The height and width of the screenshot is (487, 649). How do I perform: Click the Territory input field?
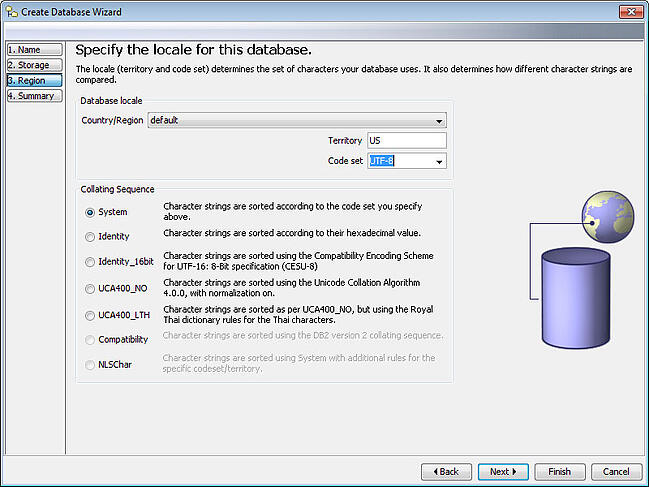(406, 141)
